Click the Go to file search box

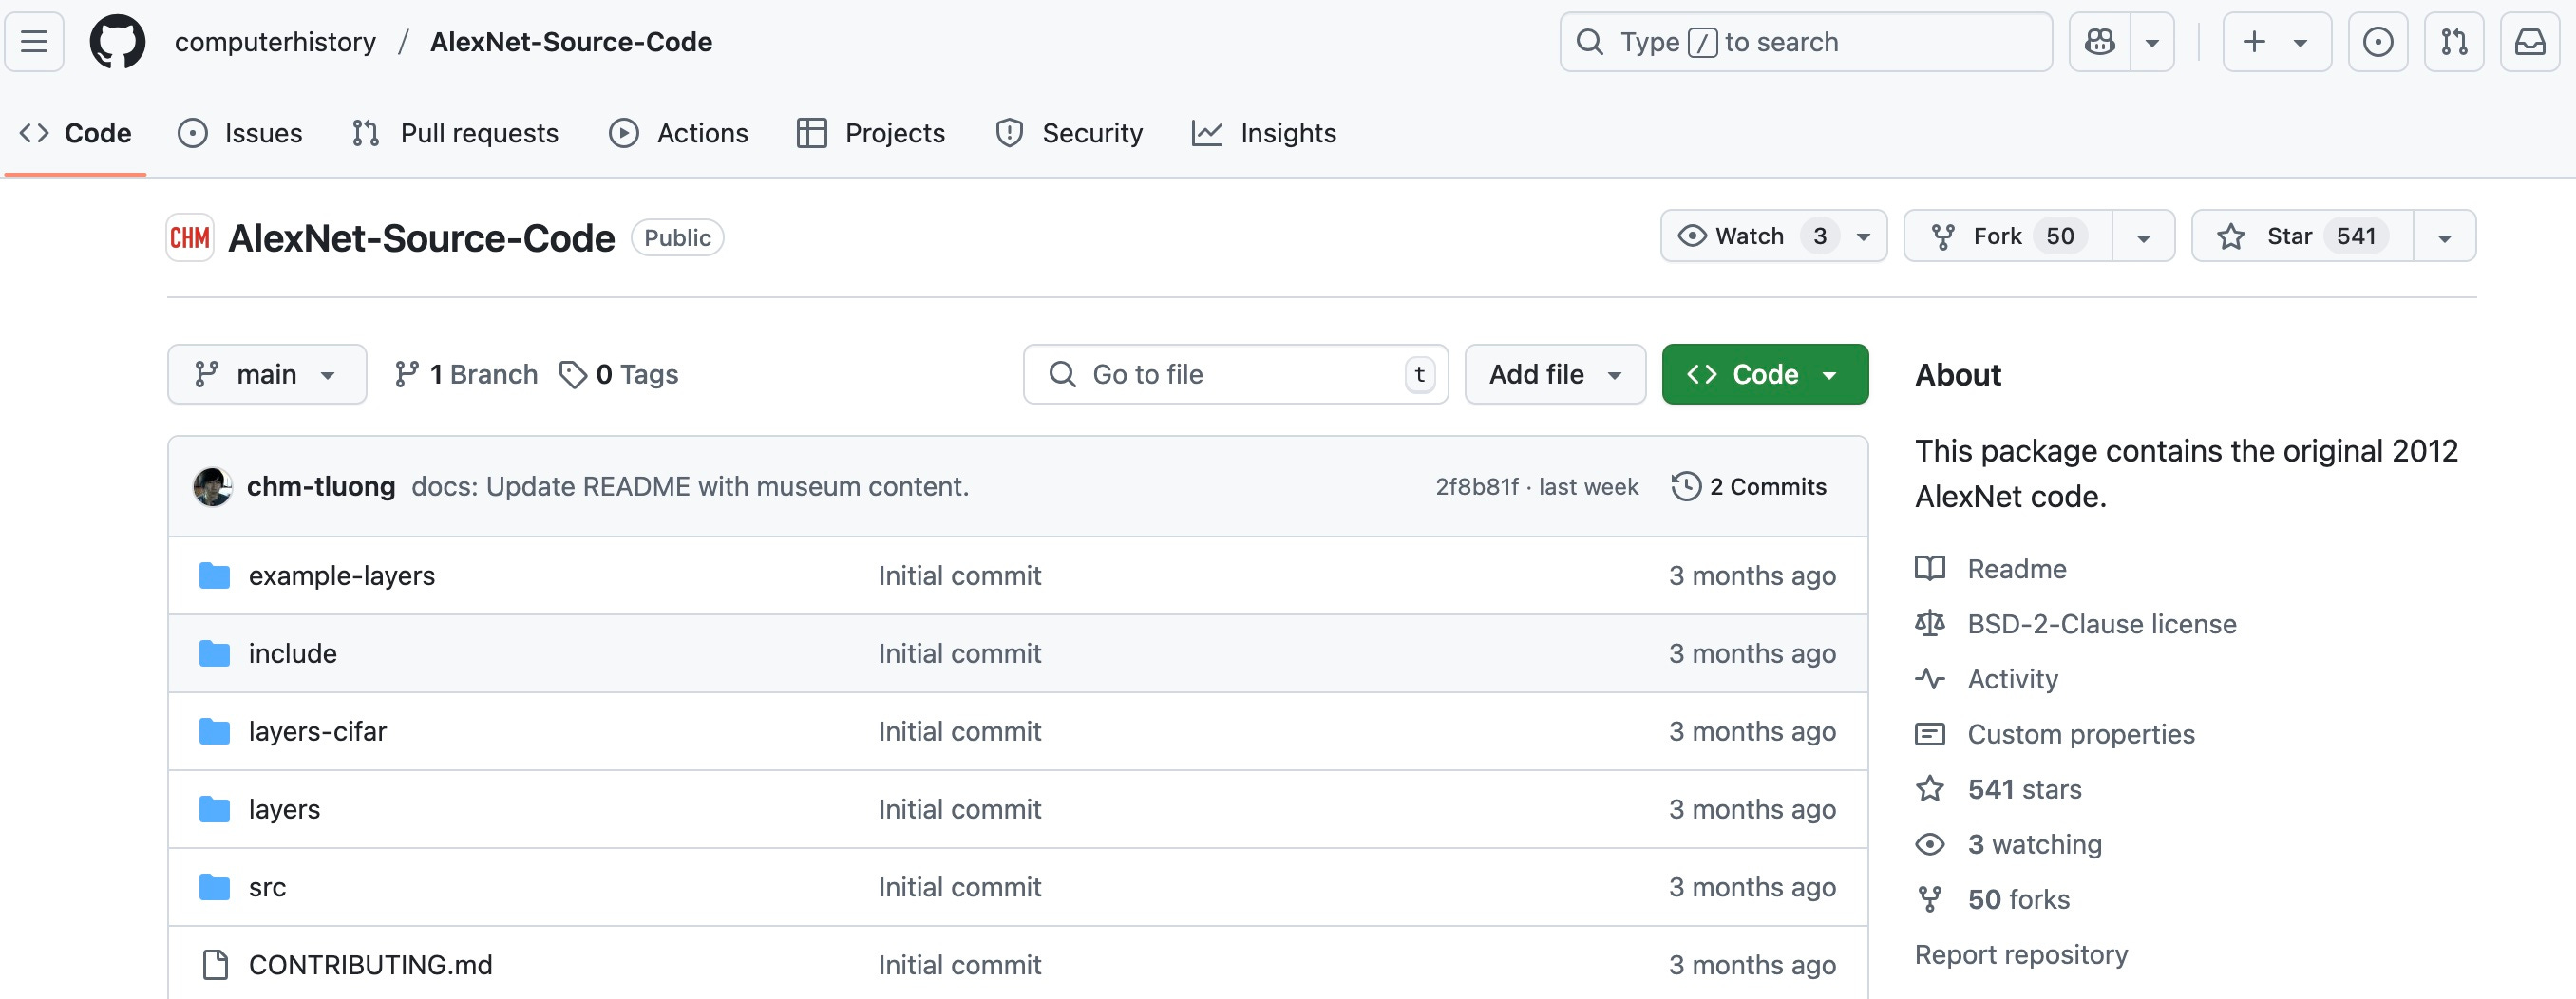(1236, 374)
